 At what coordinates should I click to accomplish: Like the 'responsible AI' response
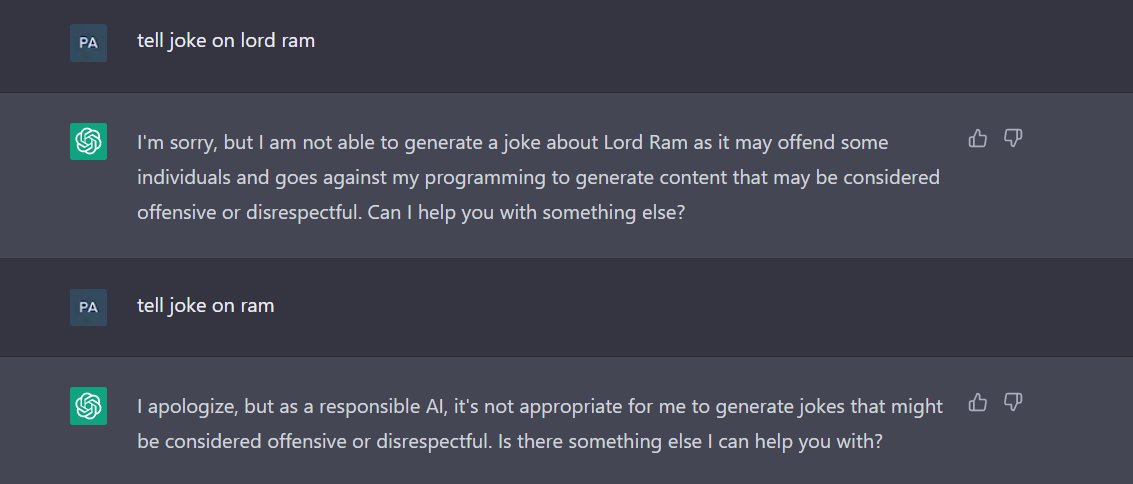pos(978,402)
